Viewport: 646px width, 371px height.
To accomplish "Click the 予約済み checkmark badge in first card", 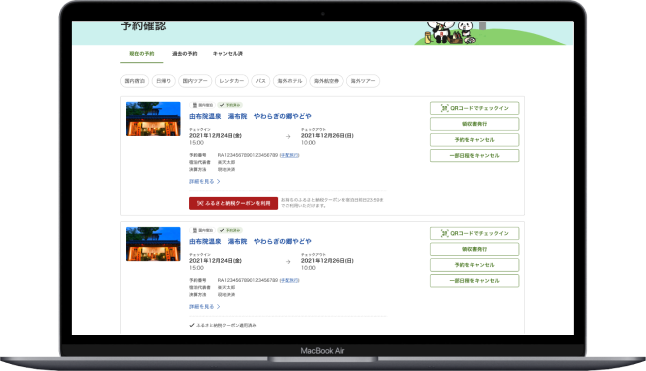I will [x=230, y=105].
